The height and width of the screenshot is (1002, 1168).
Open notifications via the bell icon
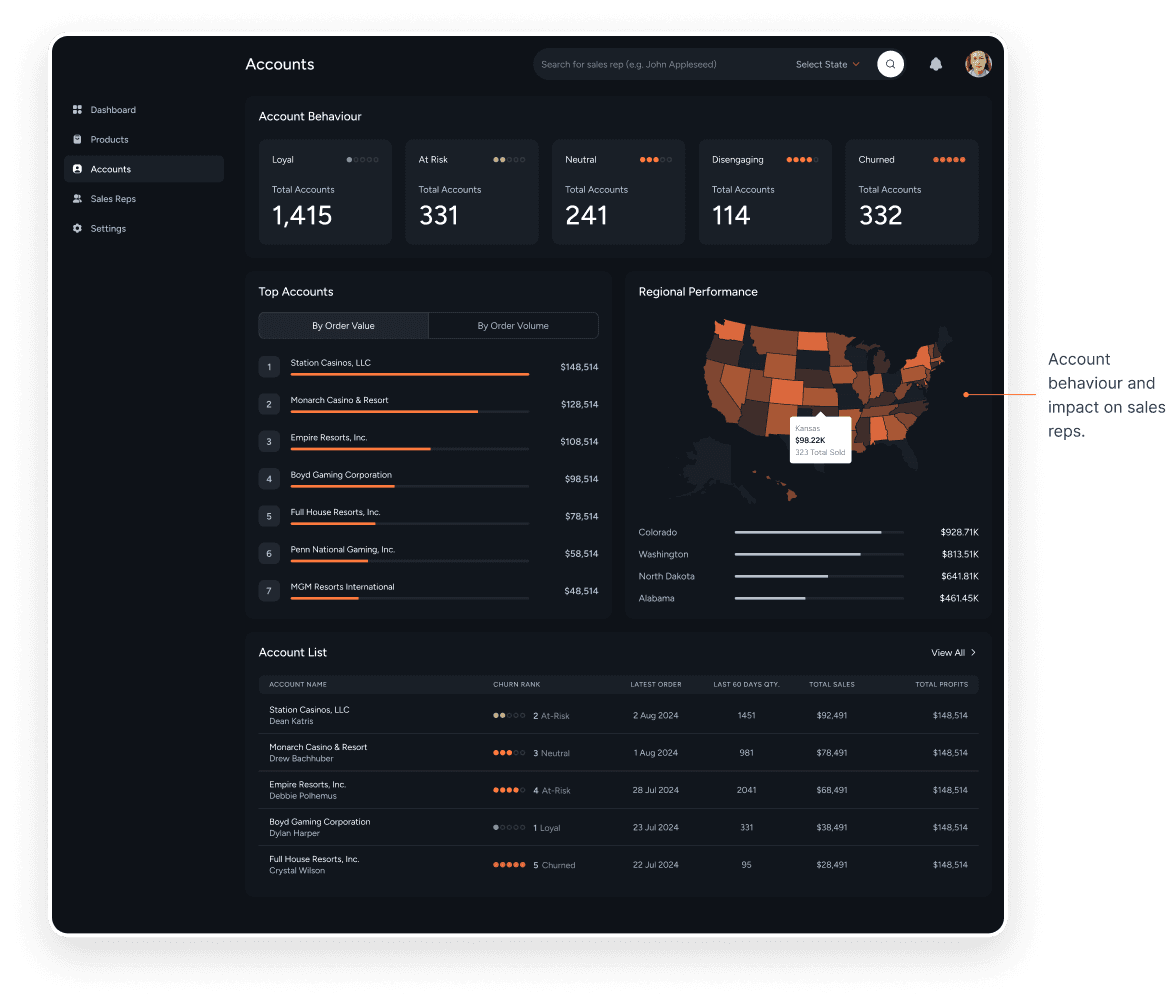pos(935,63)
